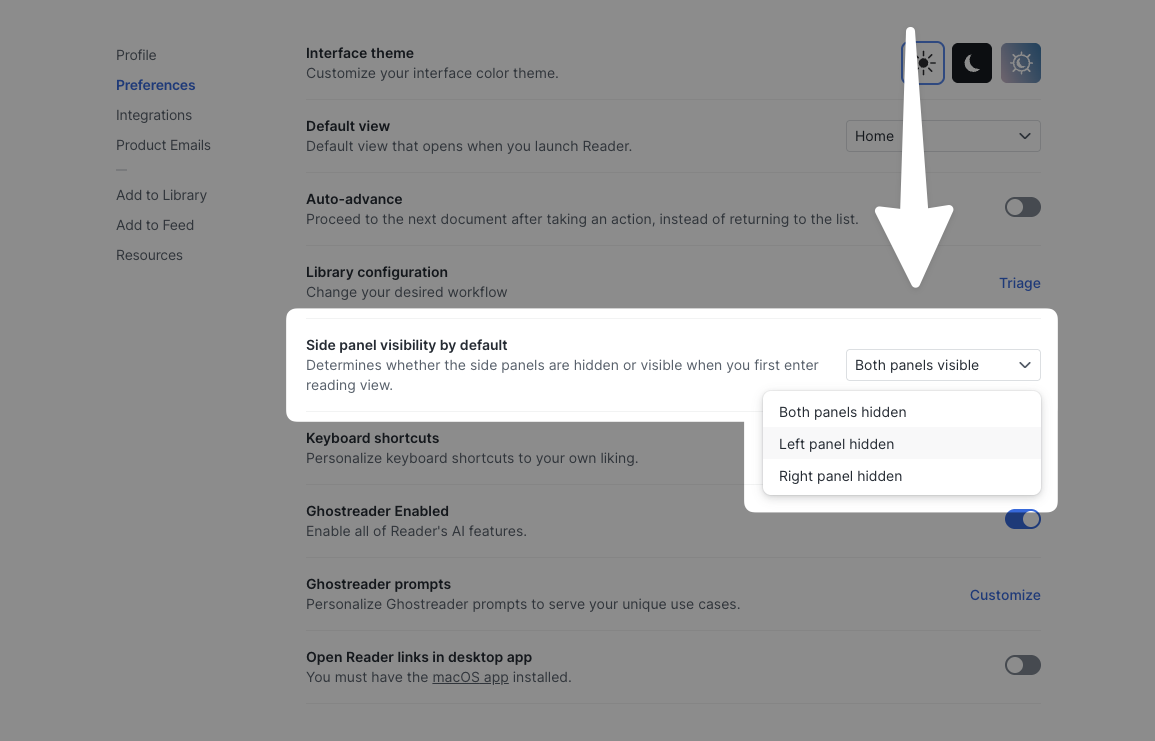Enable Open Reader links in desktop app

click(x=1022, y=665)
